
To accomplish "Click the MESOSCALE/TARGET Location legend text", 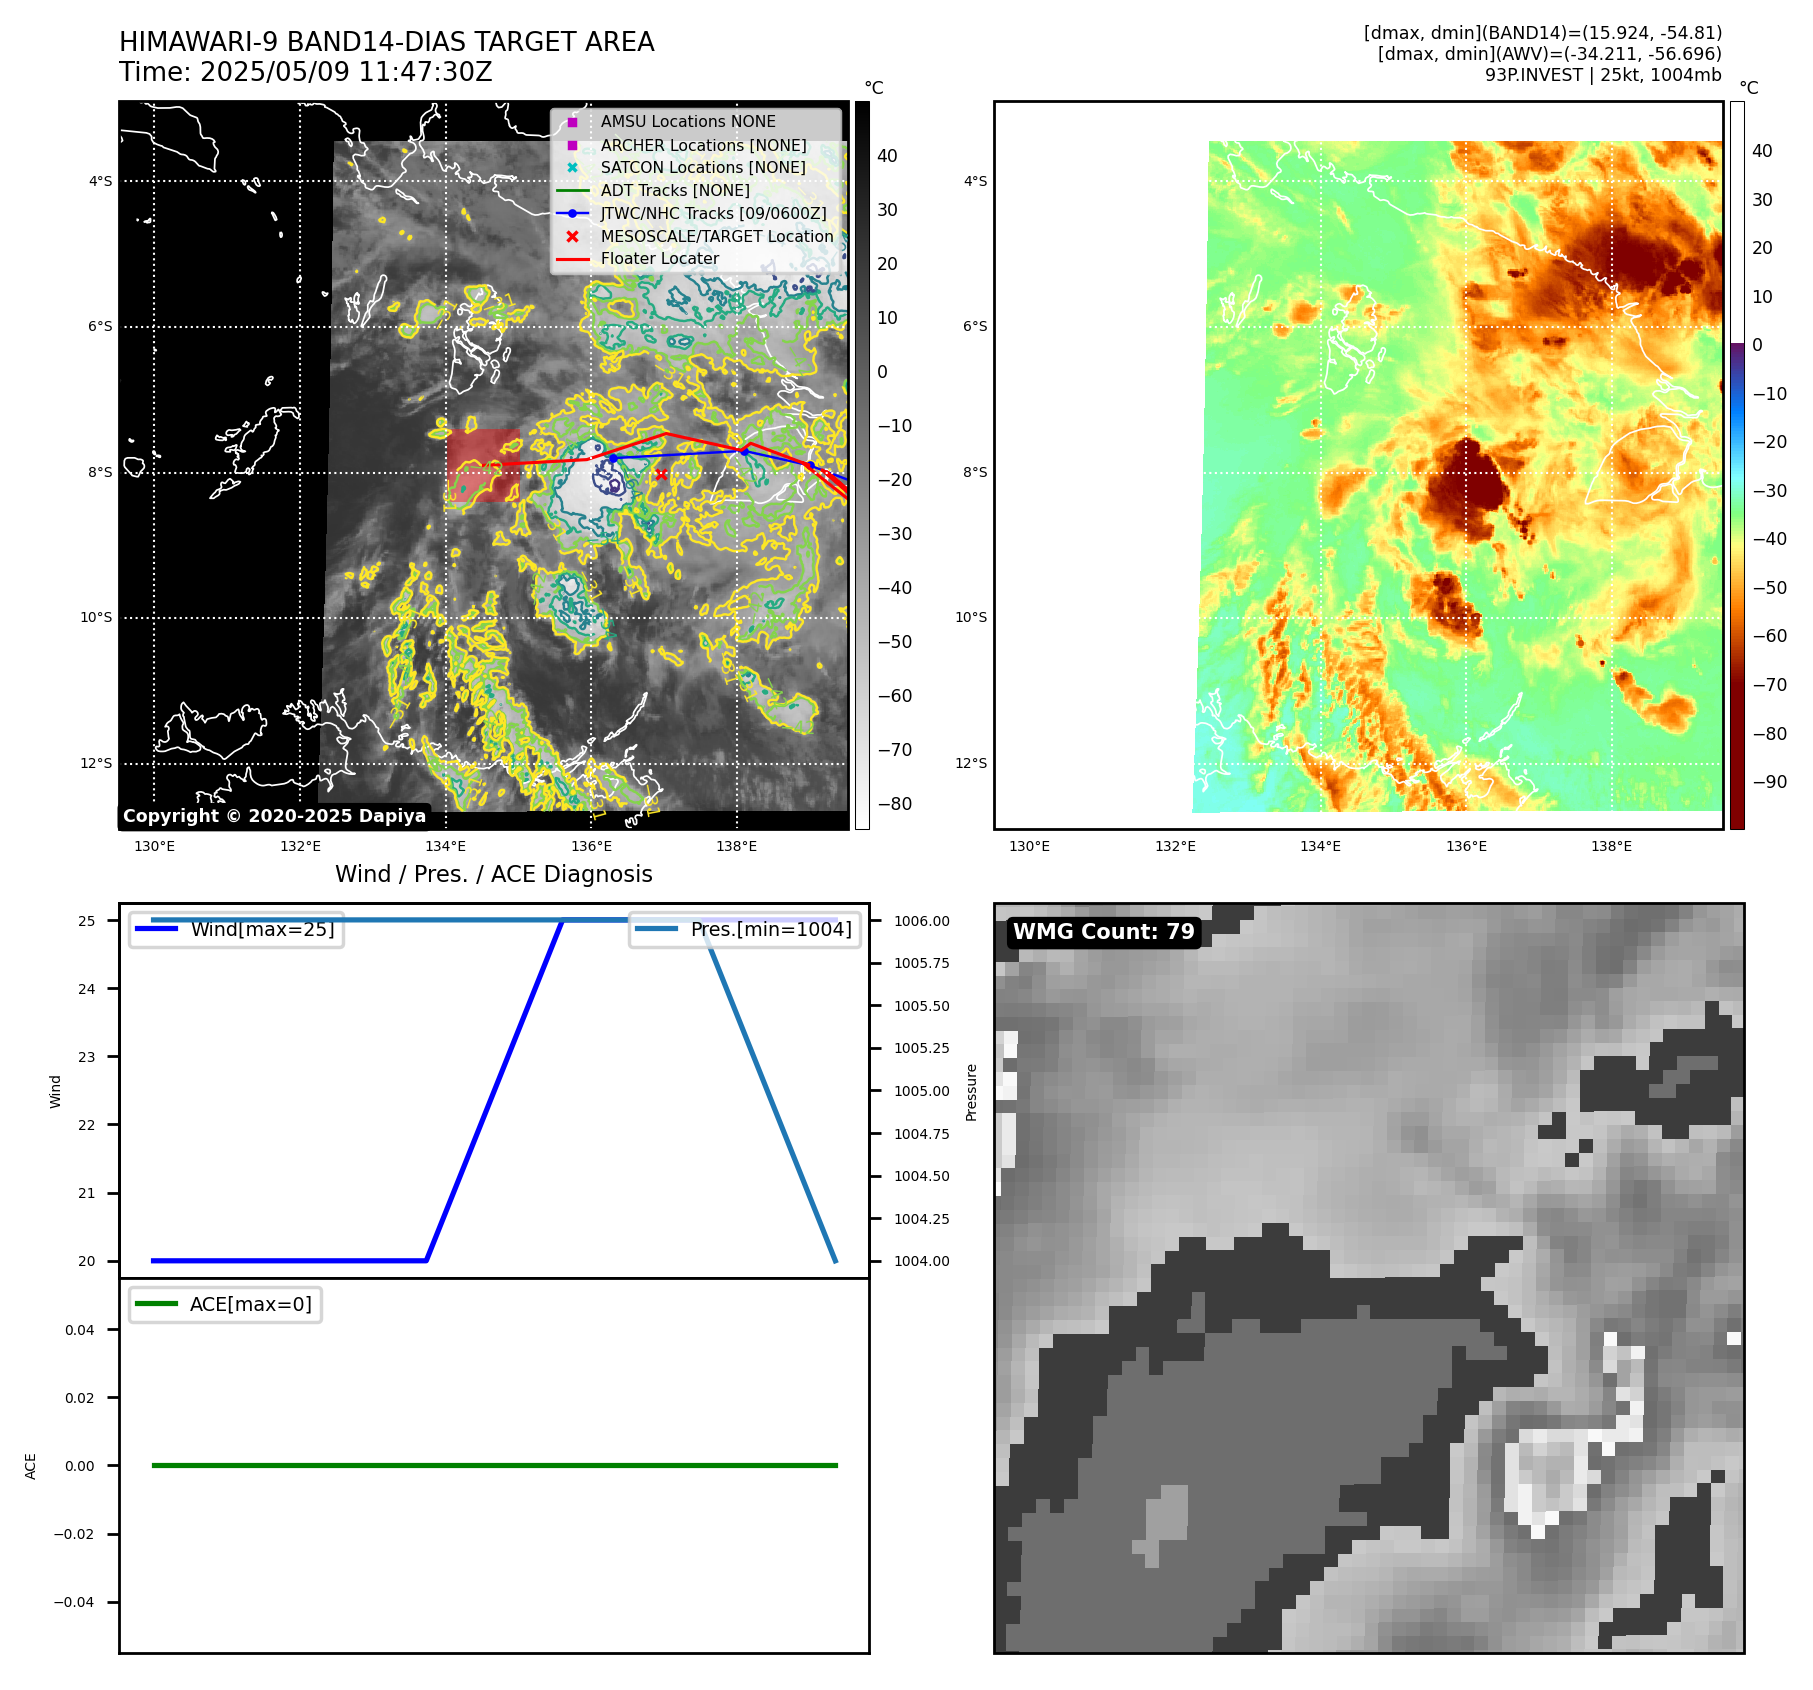I will click(x=717, y=236).
